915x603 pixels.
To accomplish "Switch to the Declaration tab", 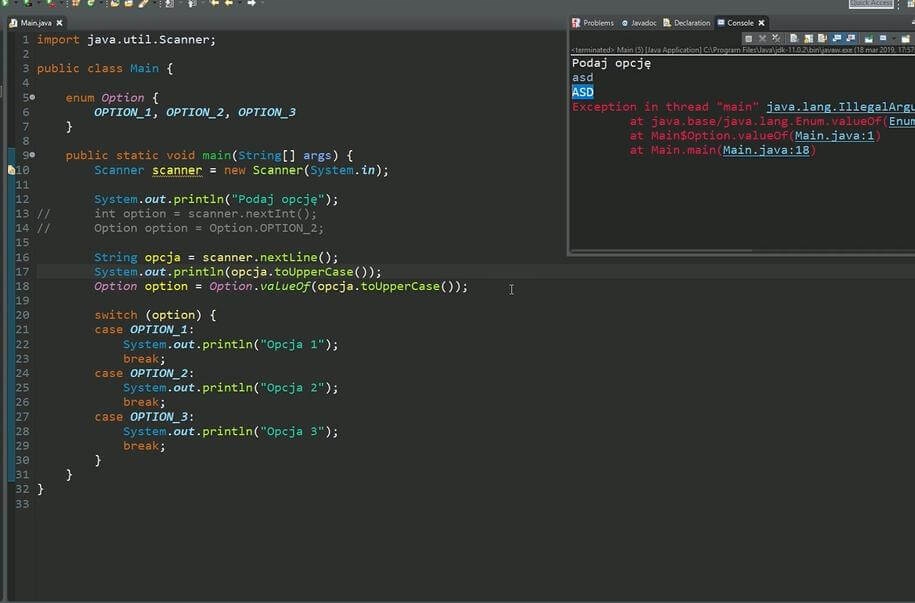I will [x=690, y=22].
